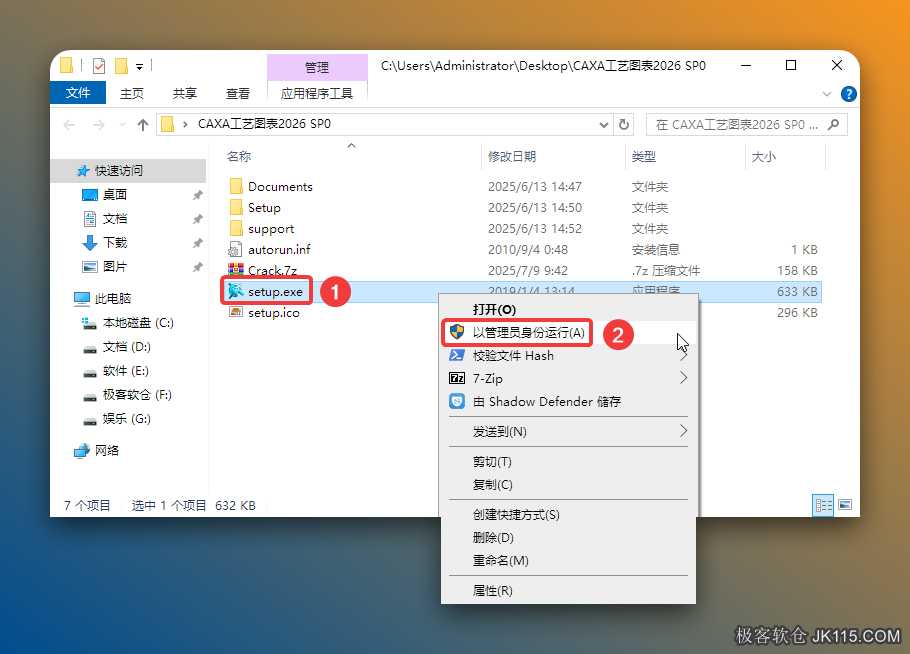Choose 属性(R) in context menu
910x654 pixels.
[x=569, y=590]
